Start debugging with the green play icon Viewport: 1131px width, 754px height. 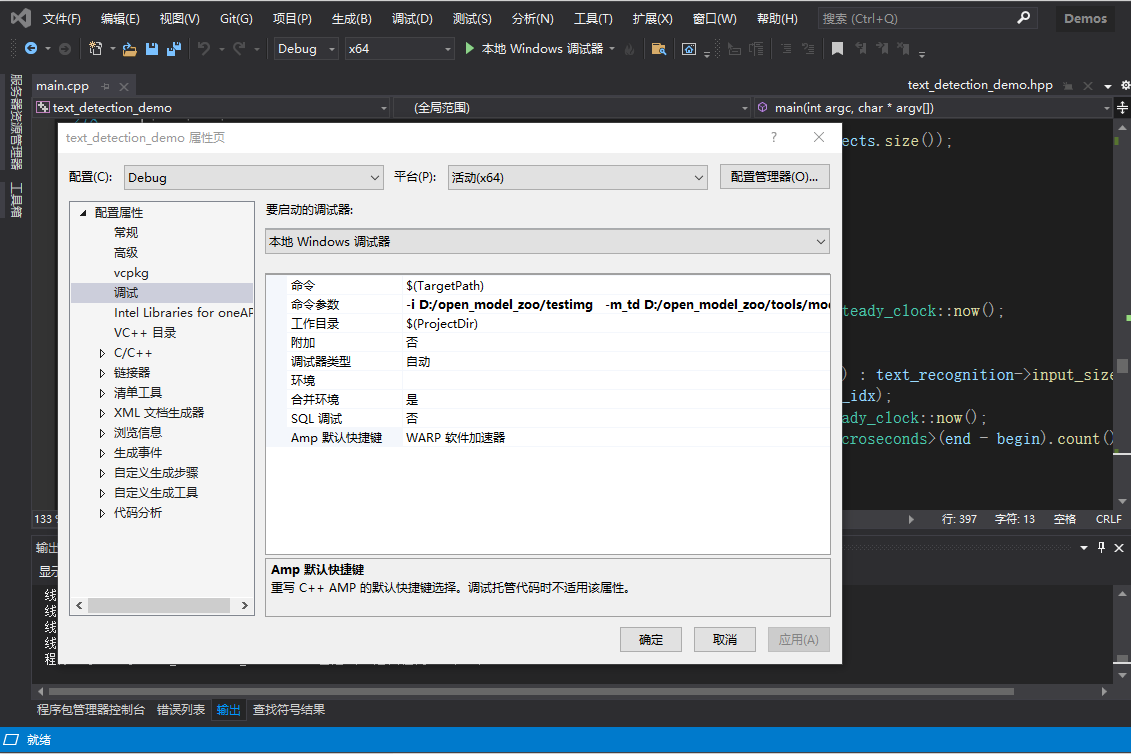coord(470,48)
